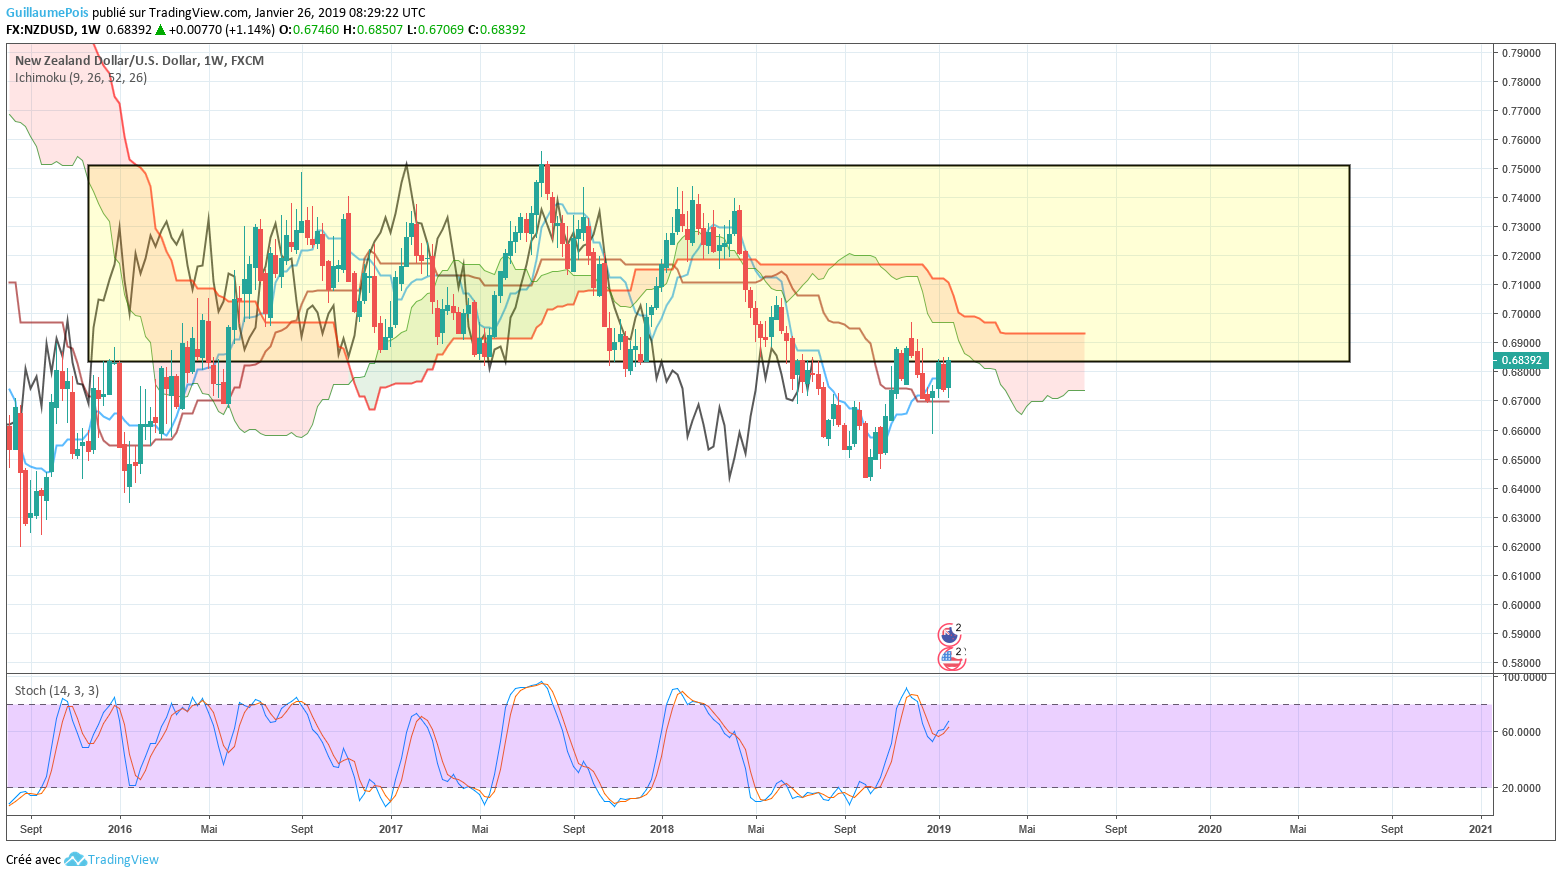Click the US flag economic event icon

coord(951,657)
